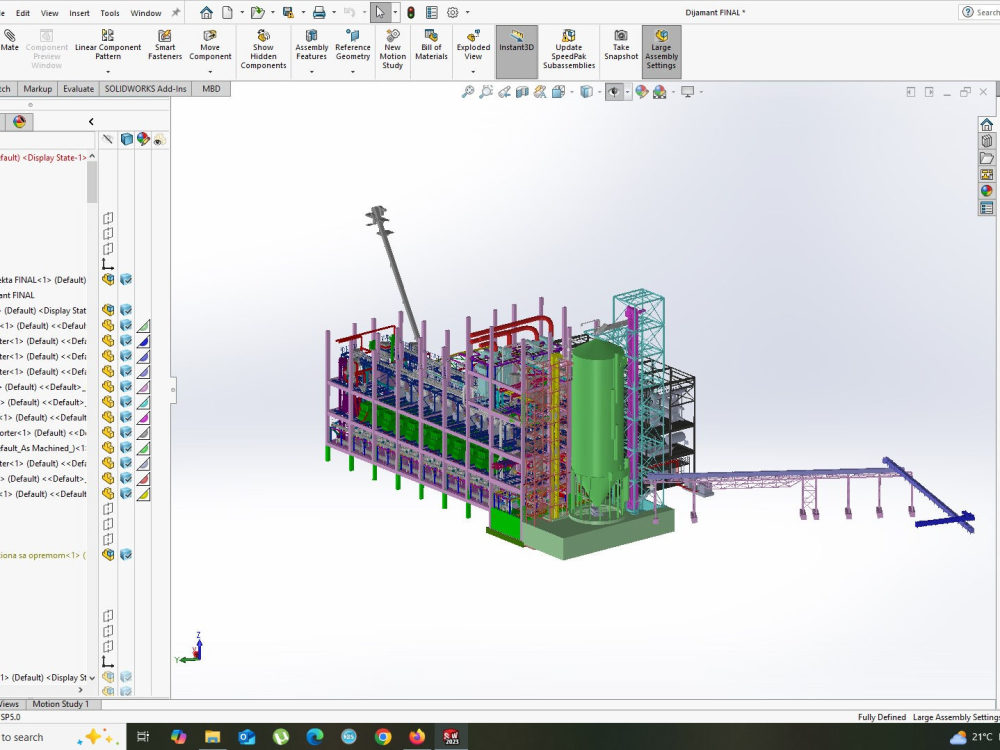Open Appearances task pane icon
Viewport: 1000px width, 750px height.
987,191
